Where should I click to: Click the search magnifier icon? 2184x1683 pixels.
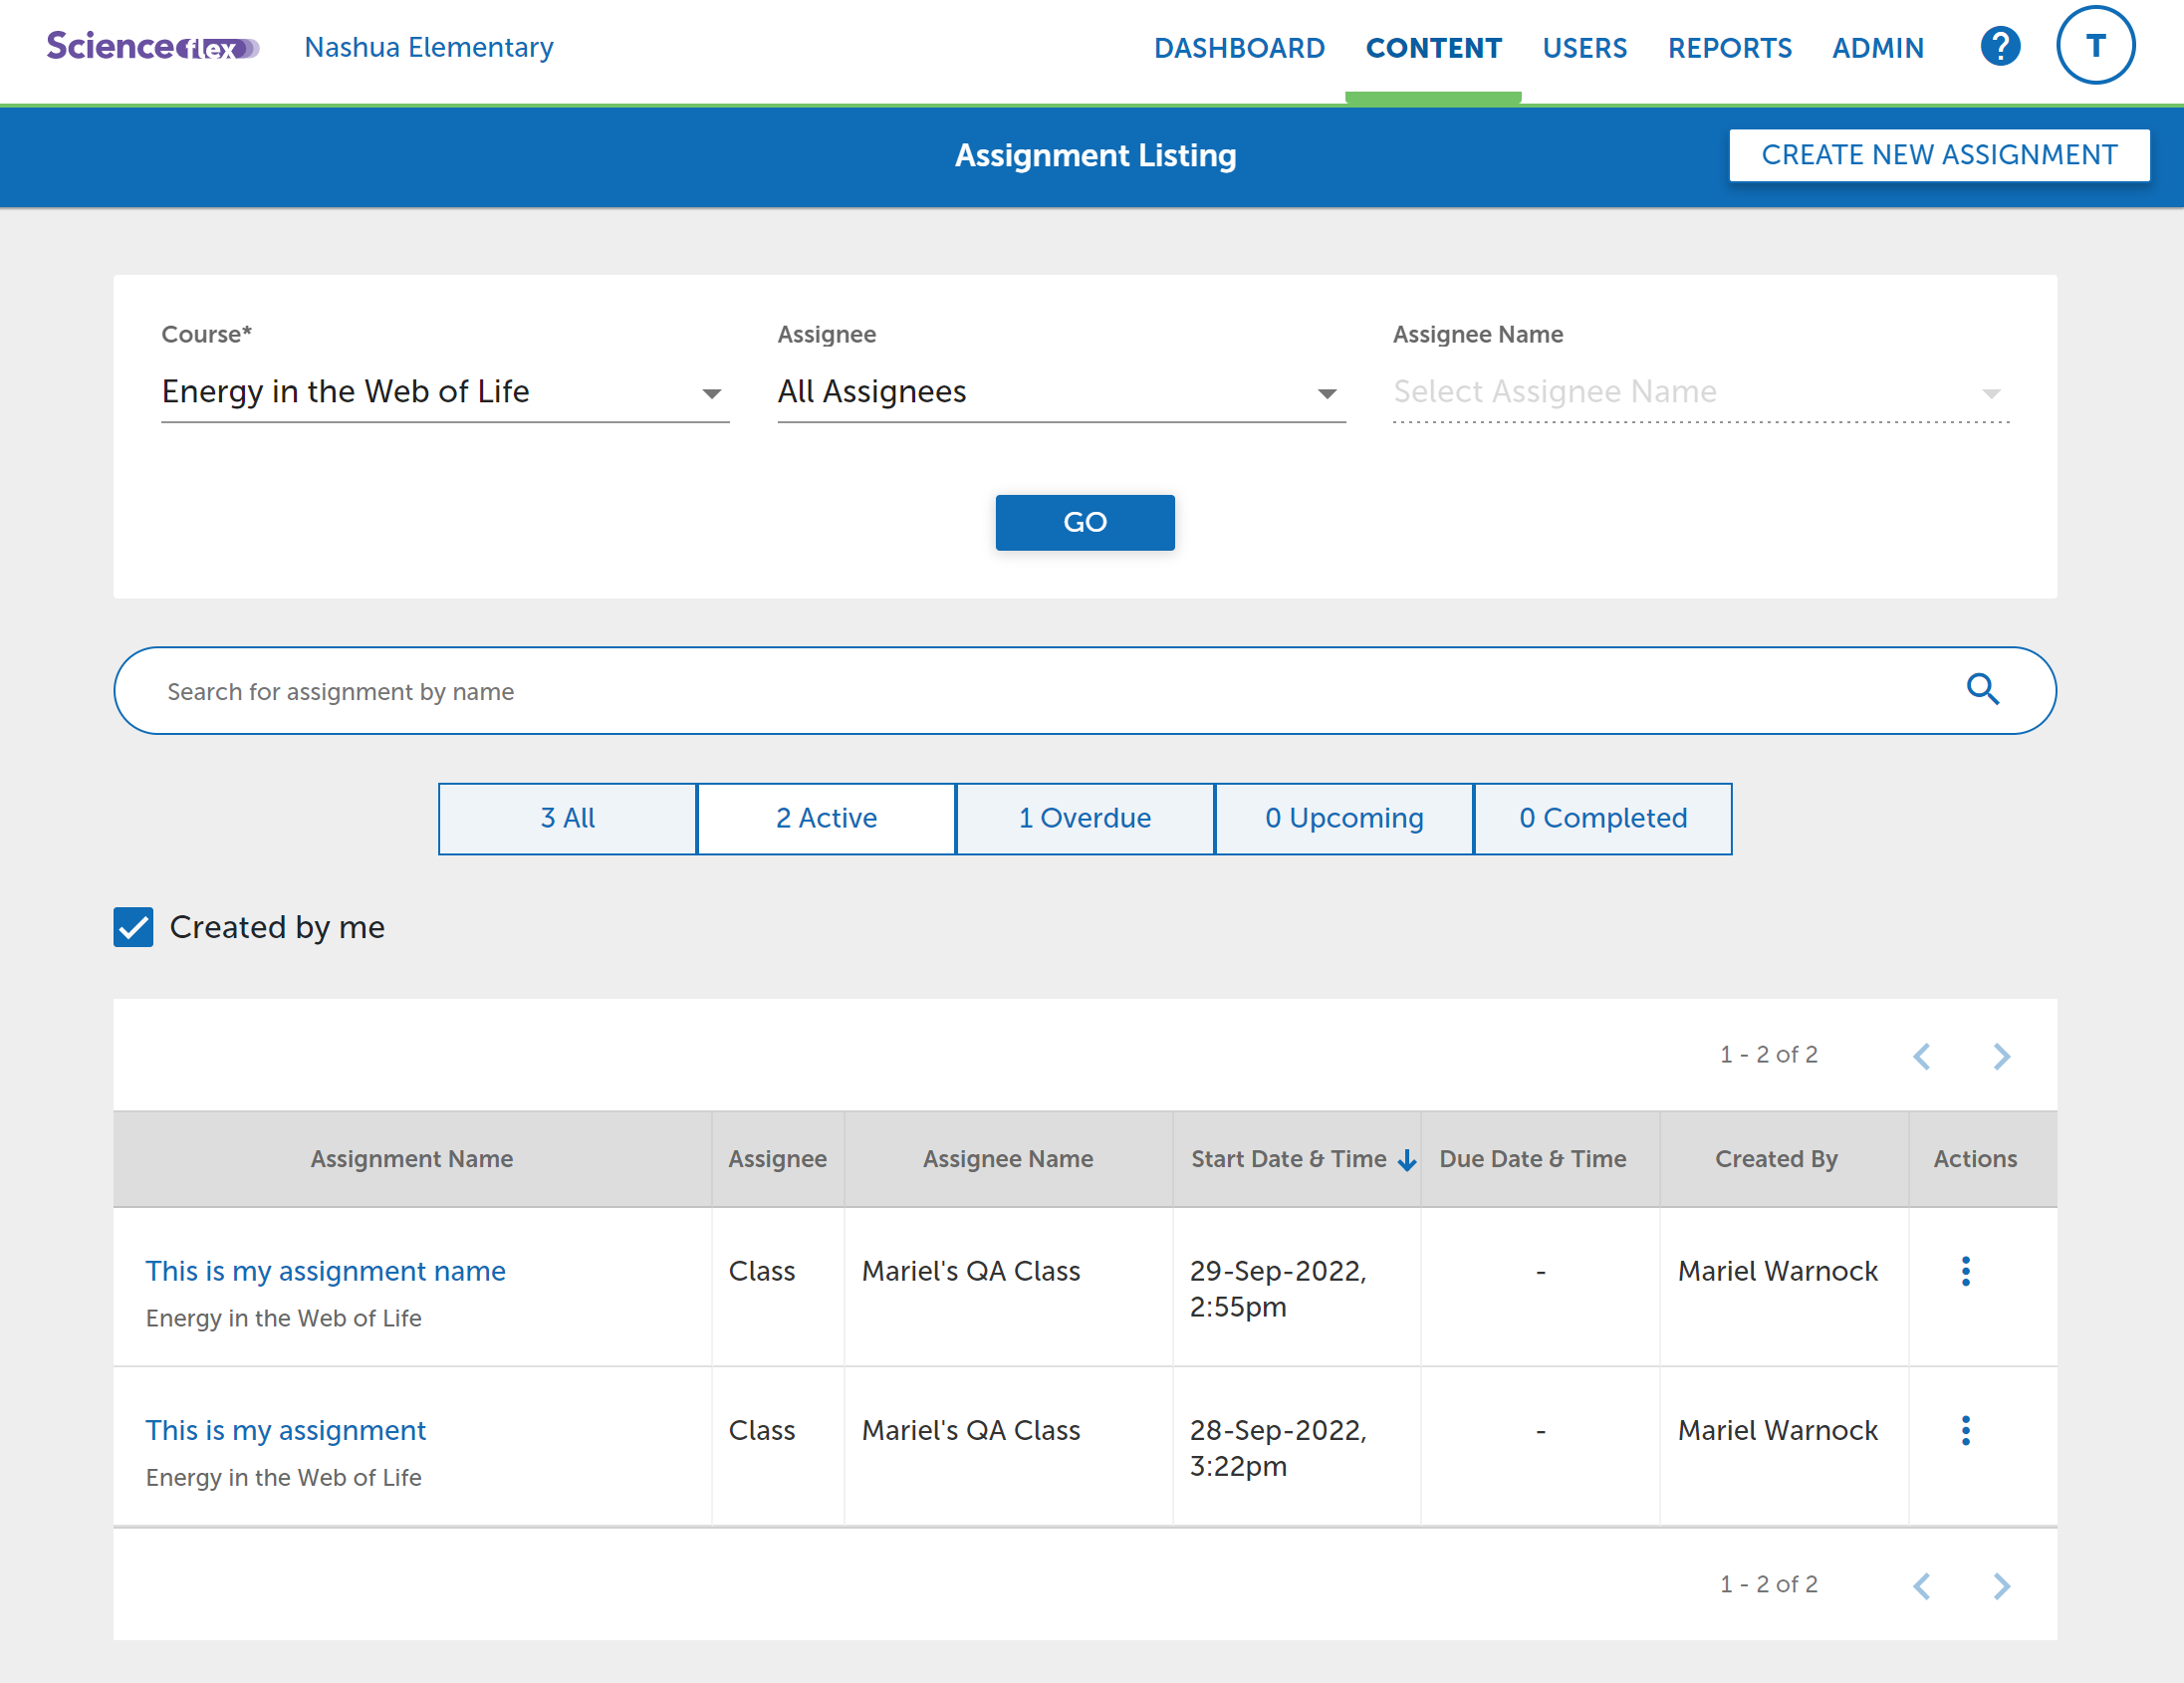tap(1982, 689)
